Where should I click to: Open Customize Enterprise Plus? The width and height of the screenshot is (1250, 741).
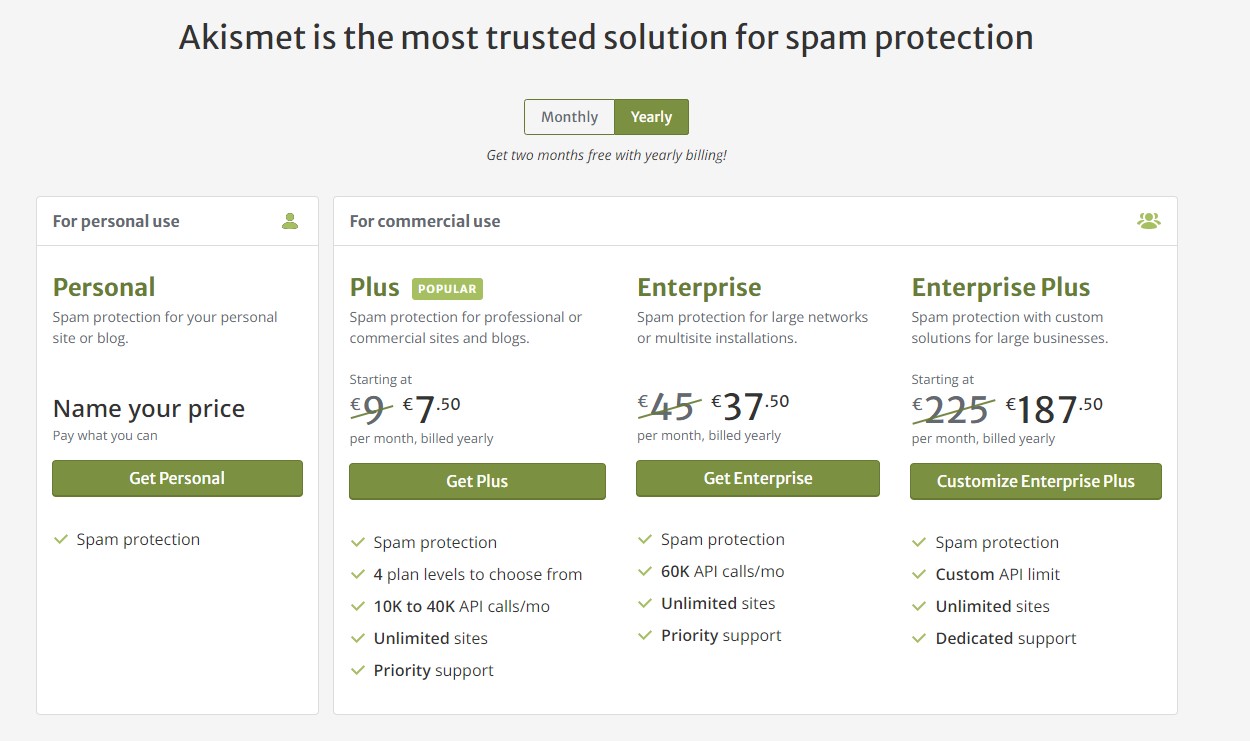(1036, 481)
